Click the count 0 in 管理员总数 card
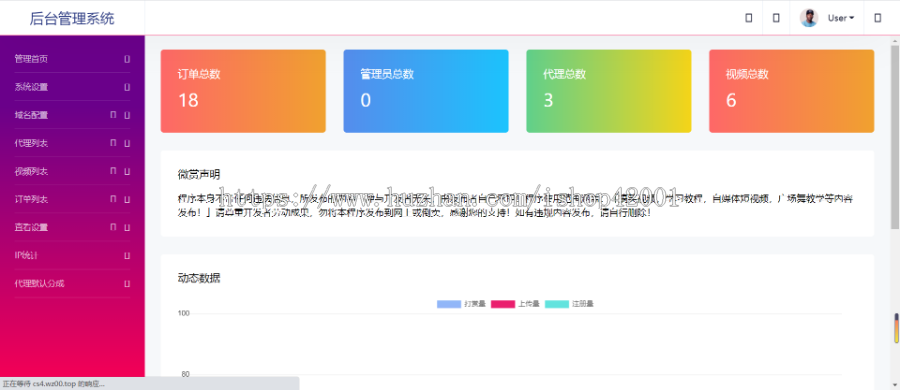 (x=366, y=101)
